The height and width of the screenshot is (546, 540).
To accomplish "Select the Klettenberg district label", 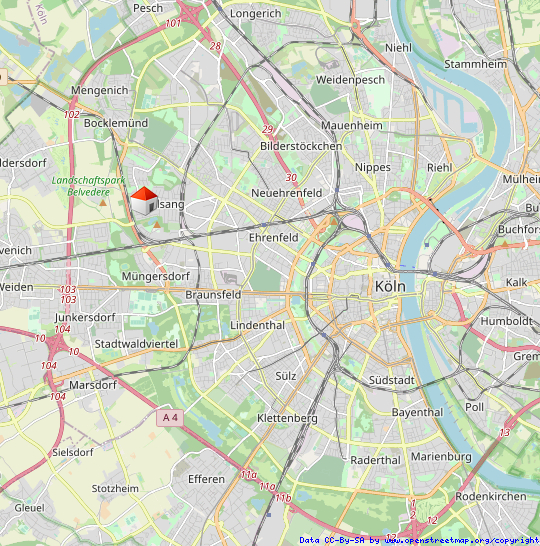I will tap(287, 418).
